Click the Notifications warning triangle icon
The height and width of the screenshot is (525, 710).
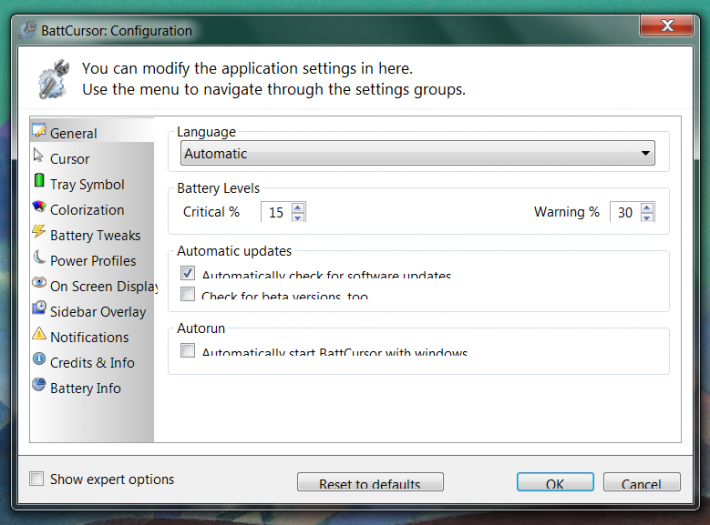39,334
